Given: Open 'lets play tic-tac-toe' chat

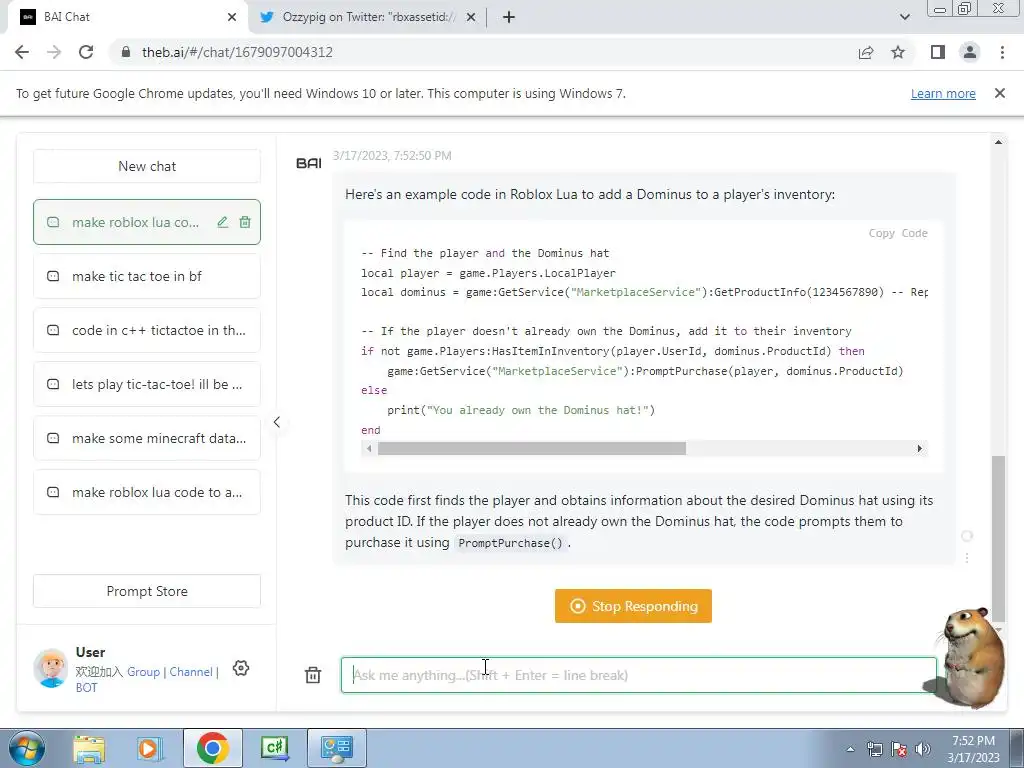Looking at the screenshot, I should [x=147, y=384].
